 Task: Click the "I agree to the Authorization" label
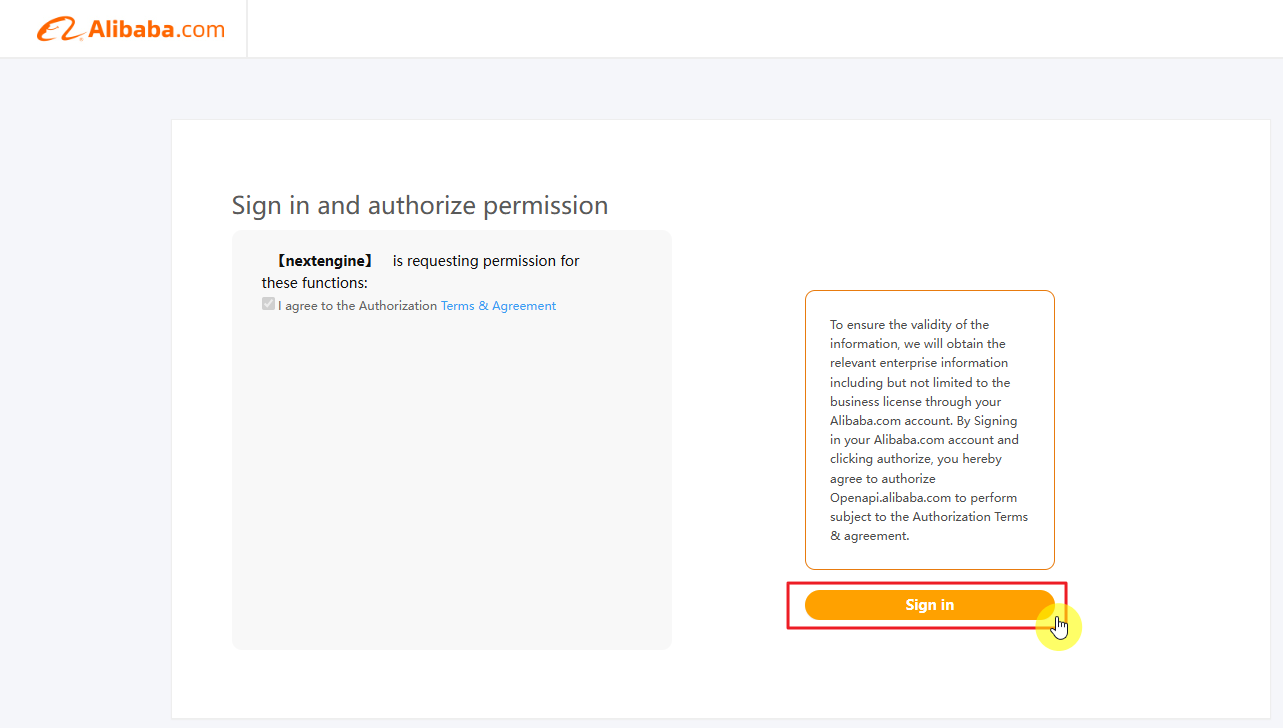tap(357, 306)
